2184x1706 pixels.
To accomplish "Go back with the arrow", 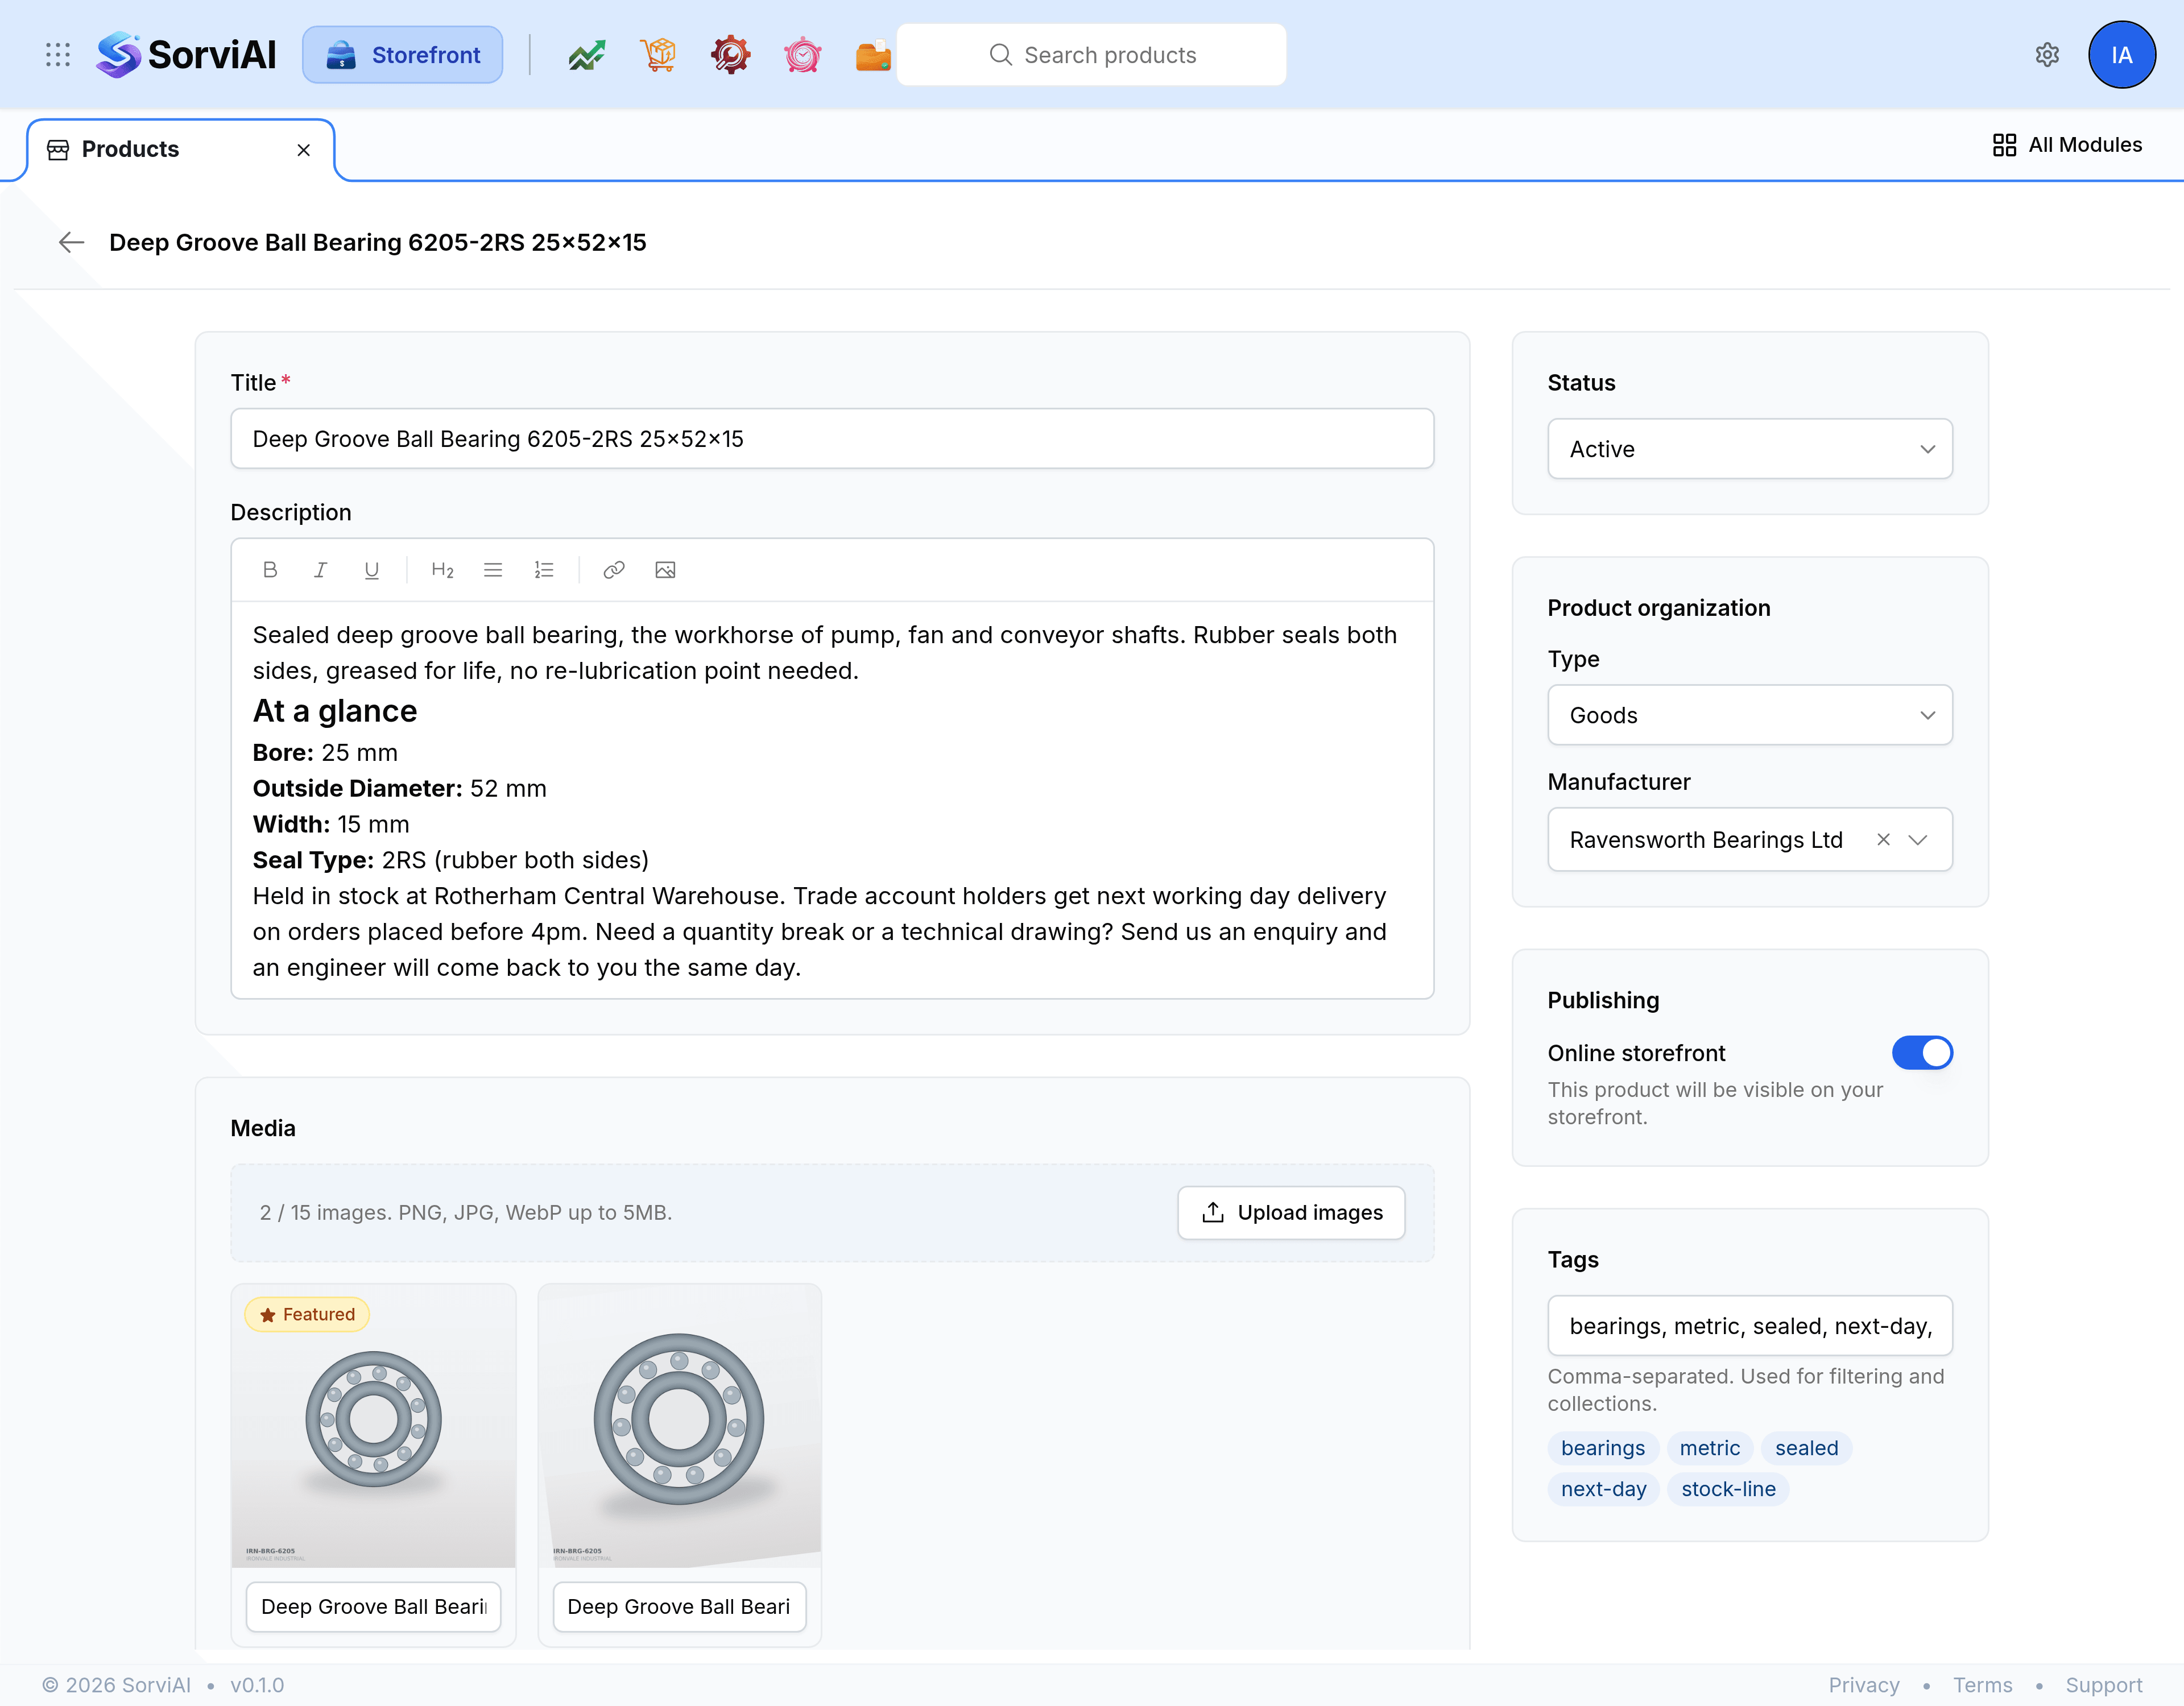I will pyautogui.click(x=71, y=242).
